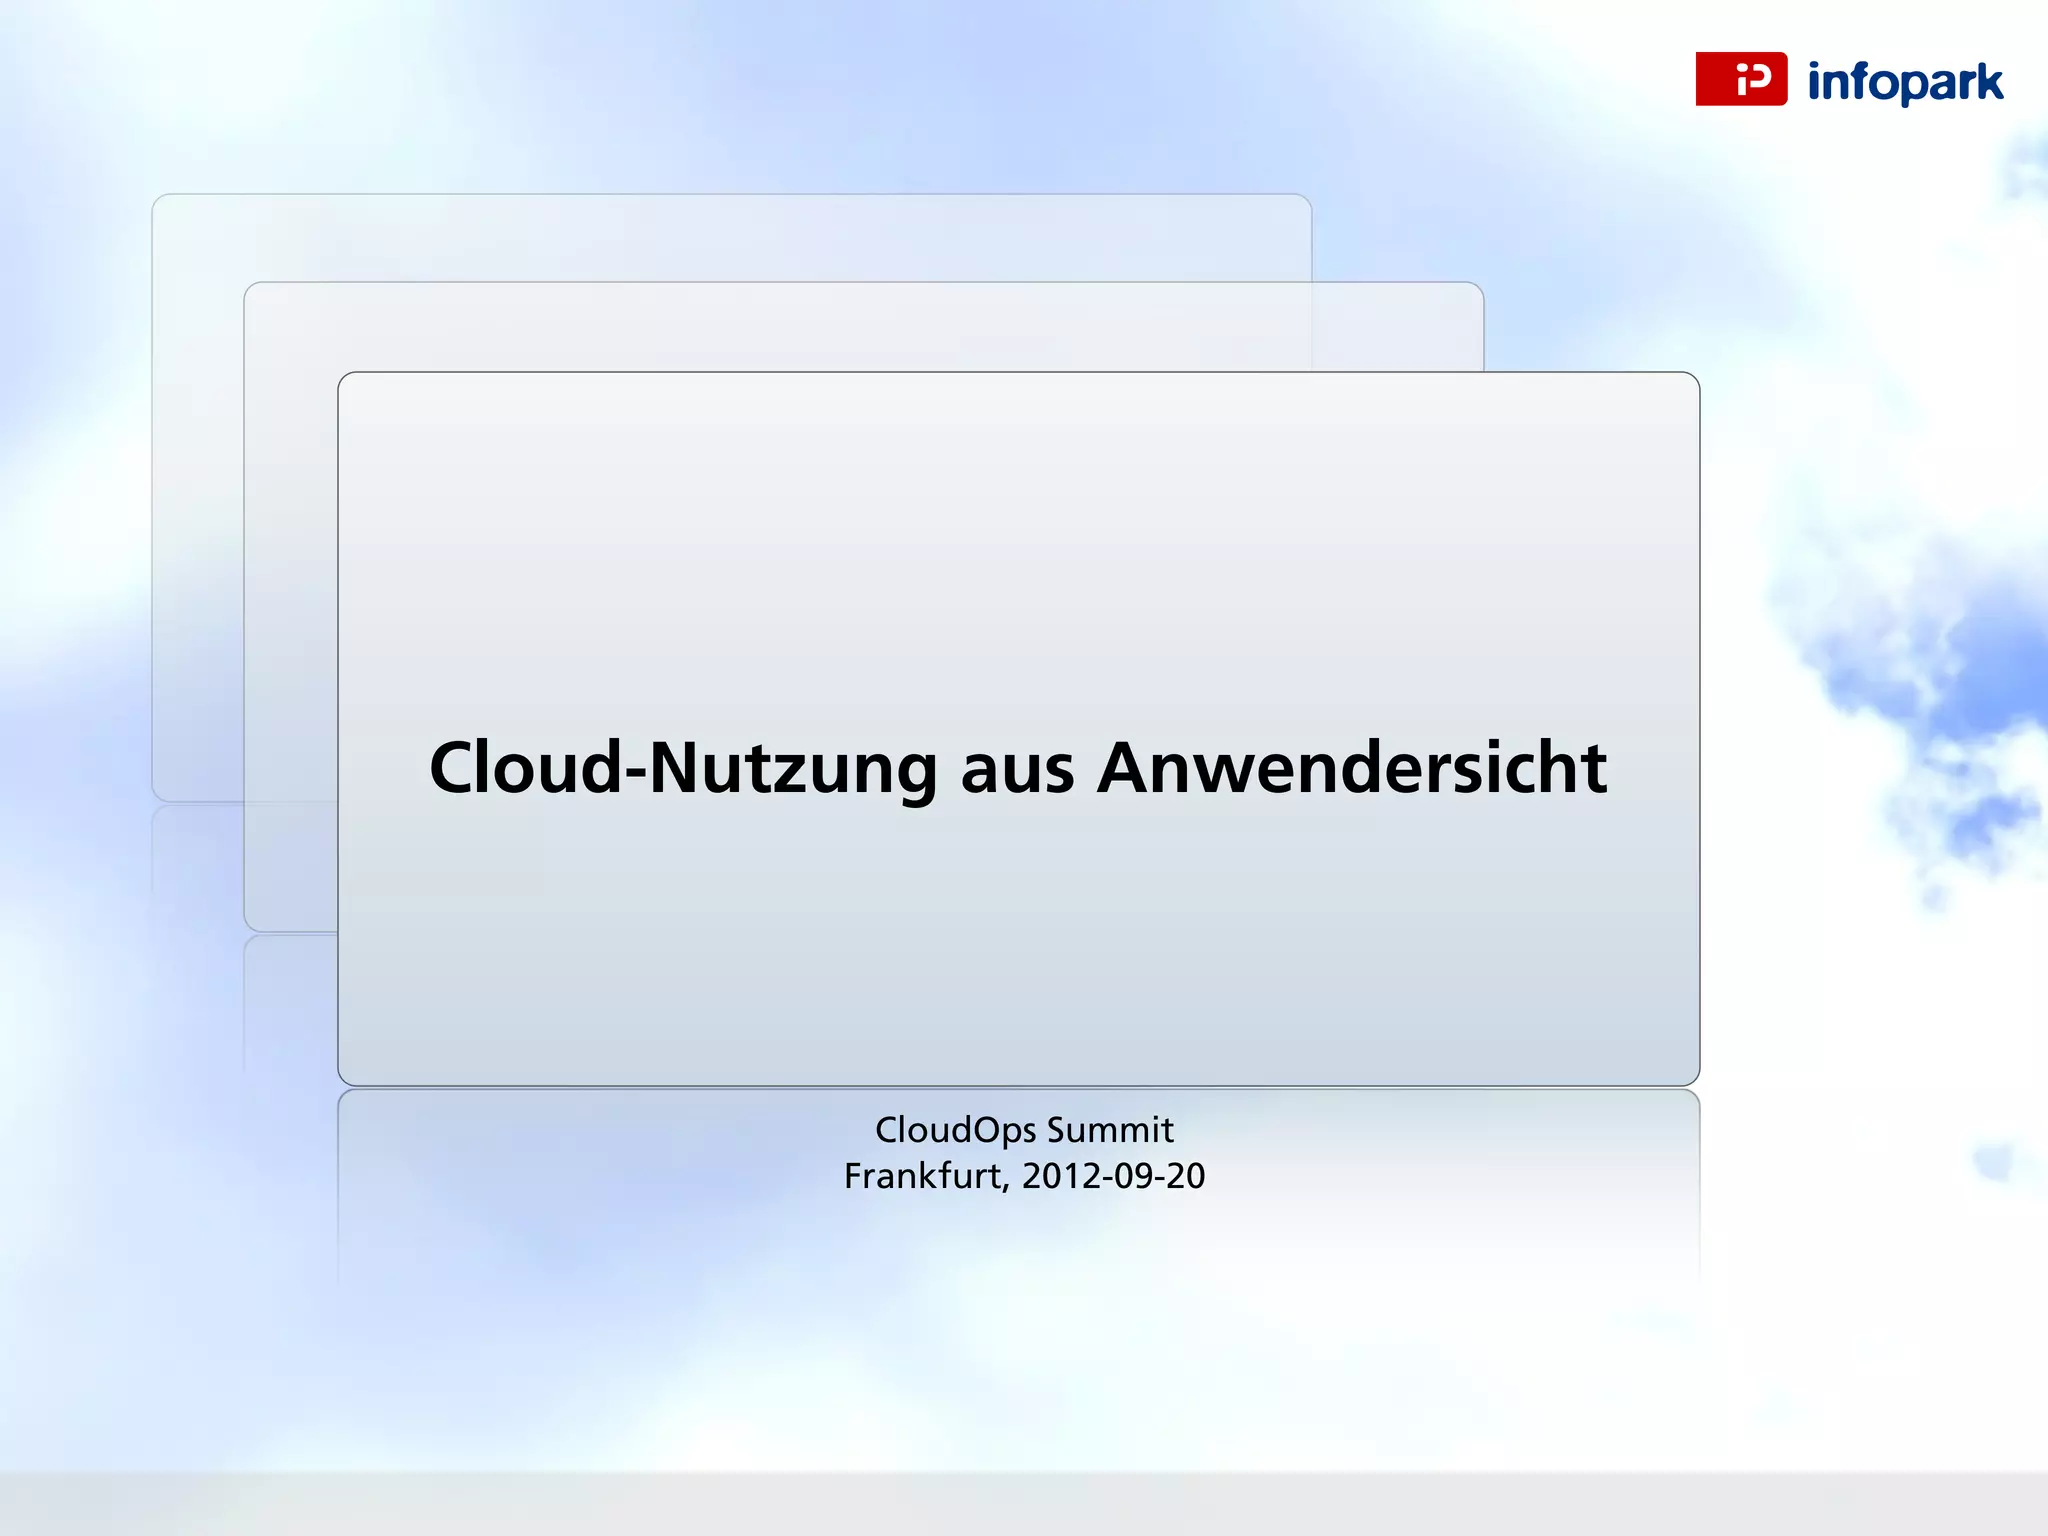Click the date '2012-09-20'

tap(1113, 1176)
